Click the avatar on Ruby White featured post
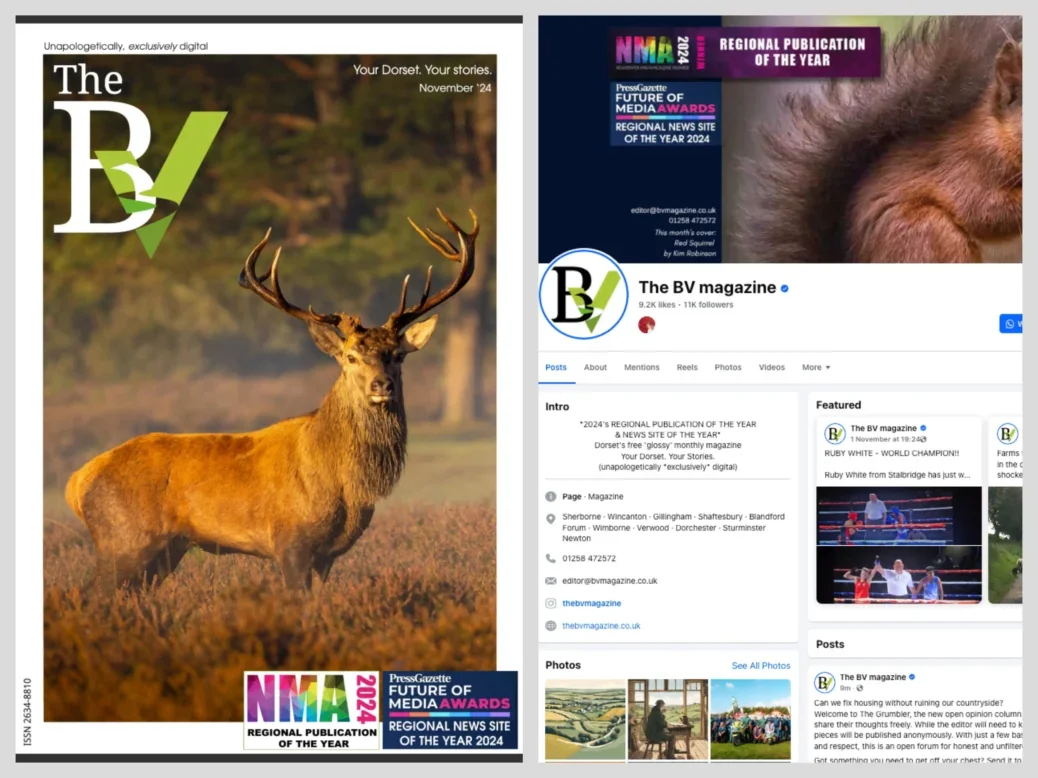The image size is (1038, 778). [x=834, y=434]
